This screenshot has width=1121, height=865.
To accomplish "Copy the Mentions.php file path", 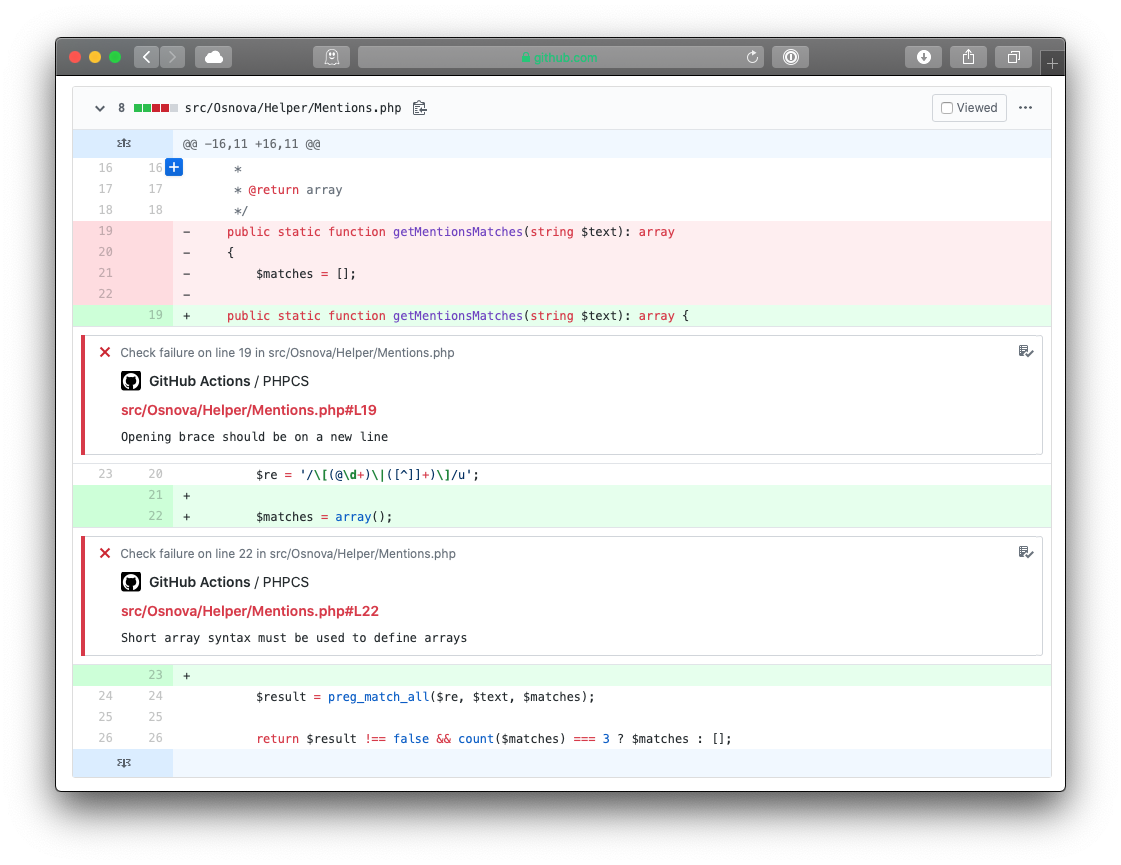I will (x=420, y=108).
